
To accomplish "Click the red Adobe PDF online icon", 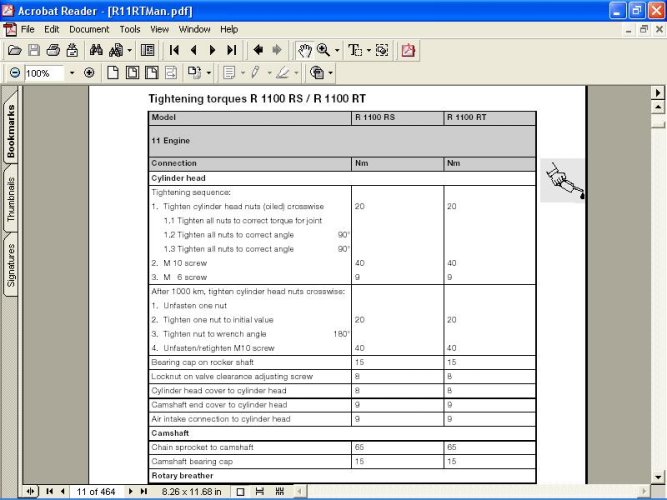I will pos(408,50).
